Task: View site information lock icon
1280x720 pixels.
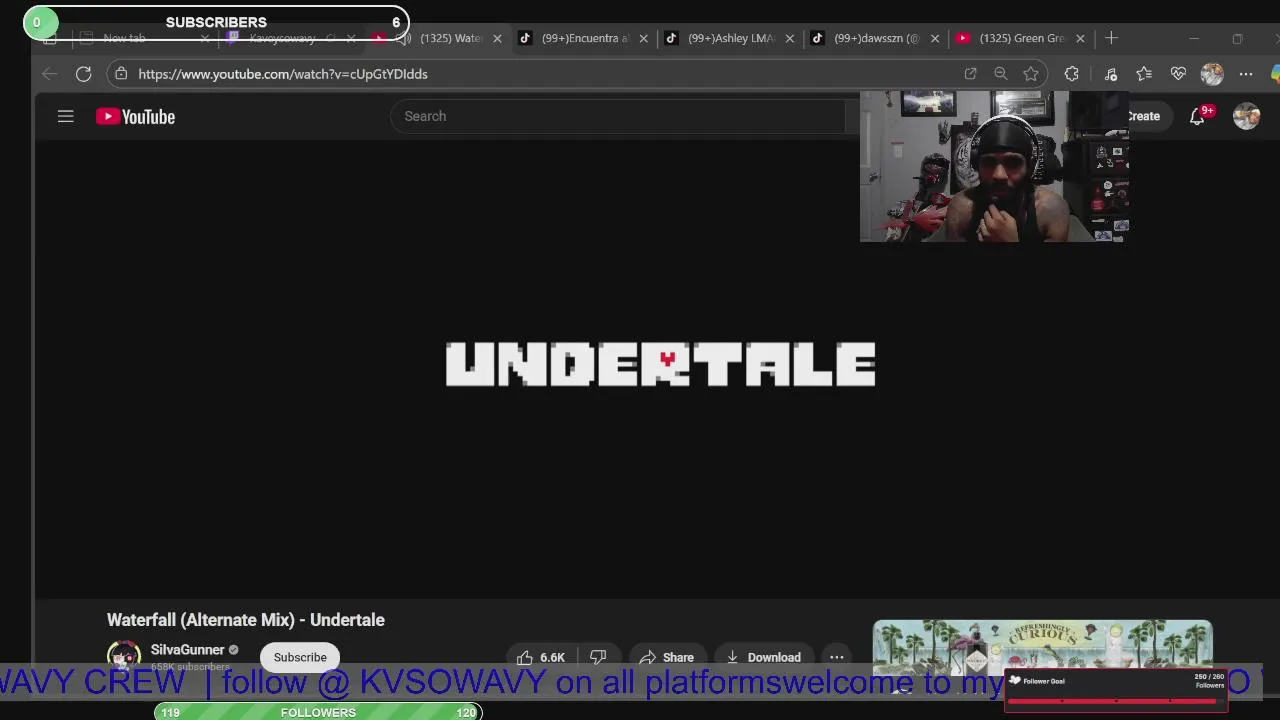Action: (x=120, y=74)
